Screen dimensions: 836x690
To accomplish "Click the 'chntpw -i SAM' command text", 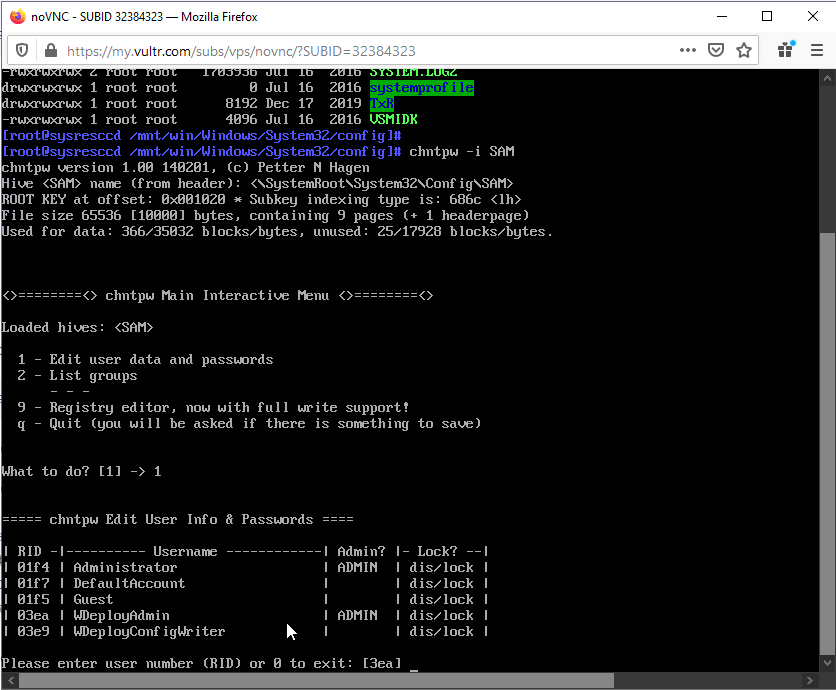I will [x=462, y=151].
